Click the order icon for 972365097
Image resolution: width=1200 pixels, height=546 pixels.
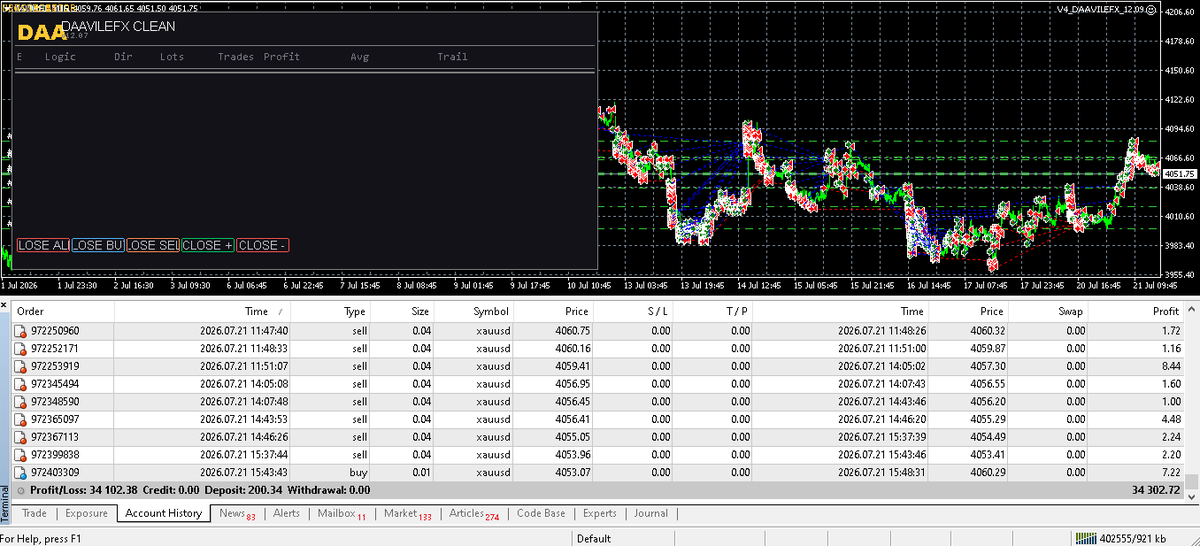(21, 419)
